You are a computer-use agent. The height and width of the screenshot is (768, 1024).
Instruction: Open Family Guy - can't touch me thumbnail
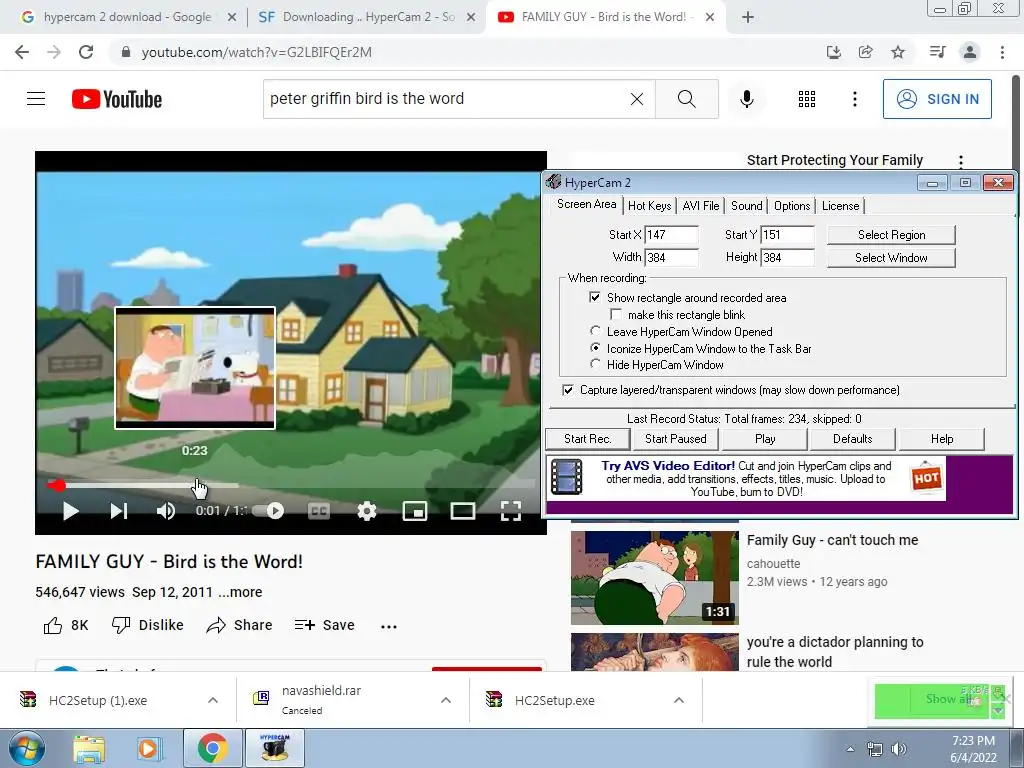tap(654, 578)
